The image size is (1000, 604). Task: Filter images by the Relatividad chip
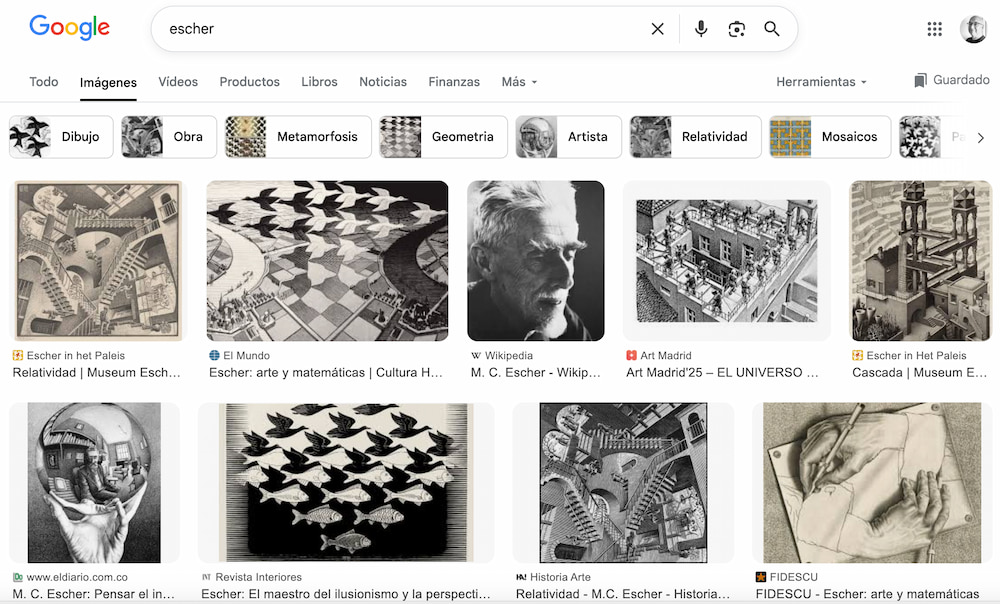coord(695,136)
